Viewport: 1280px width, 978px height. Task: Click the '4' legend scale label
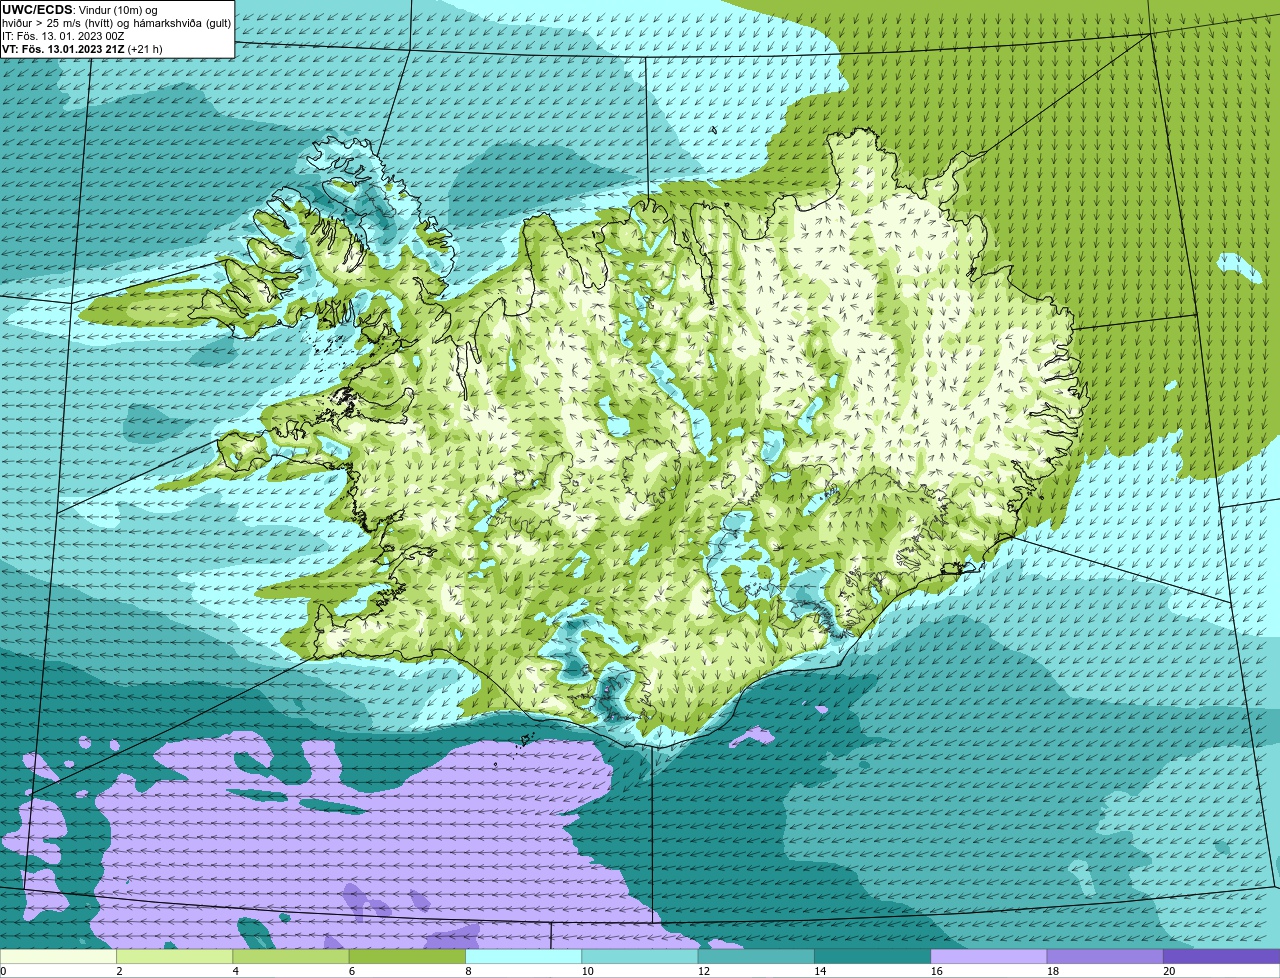click(235, 971)
